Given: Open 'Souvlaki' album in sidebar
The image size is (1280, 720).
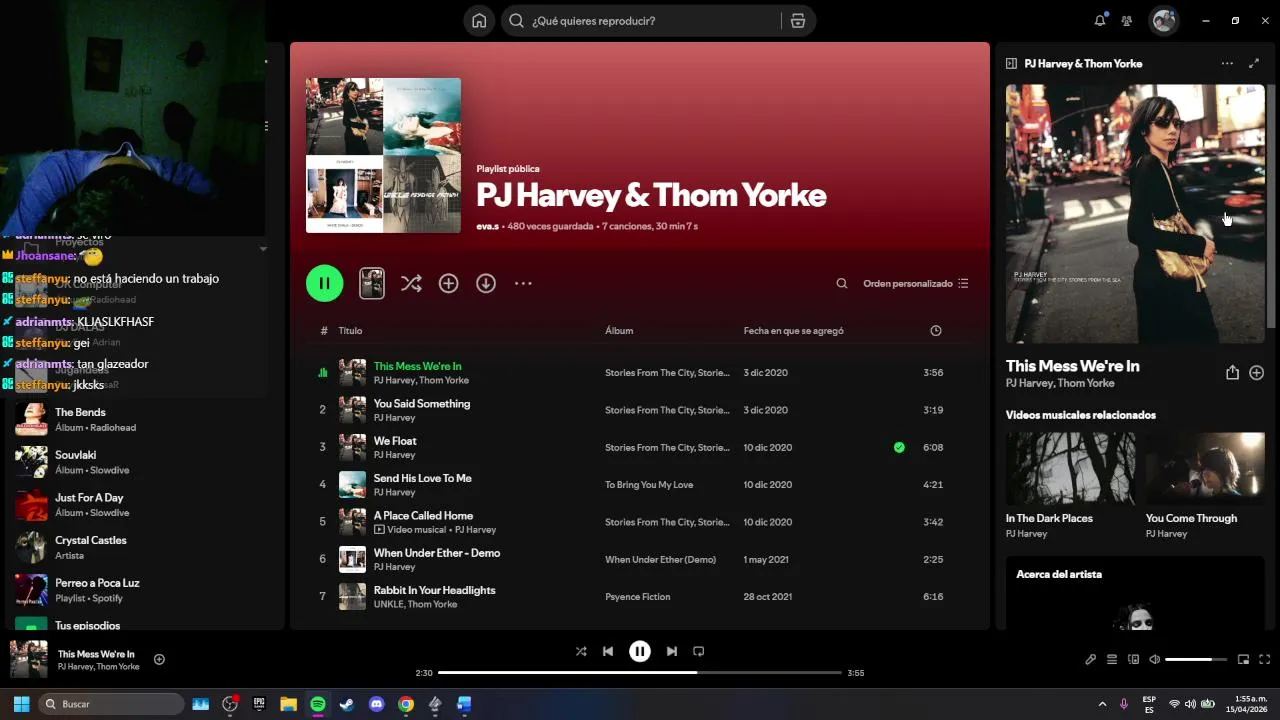Looking at the screenshot, I should click(x=143, y=462).
